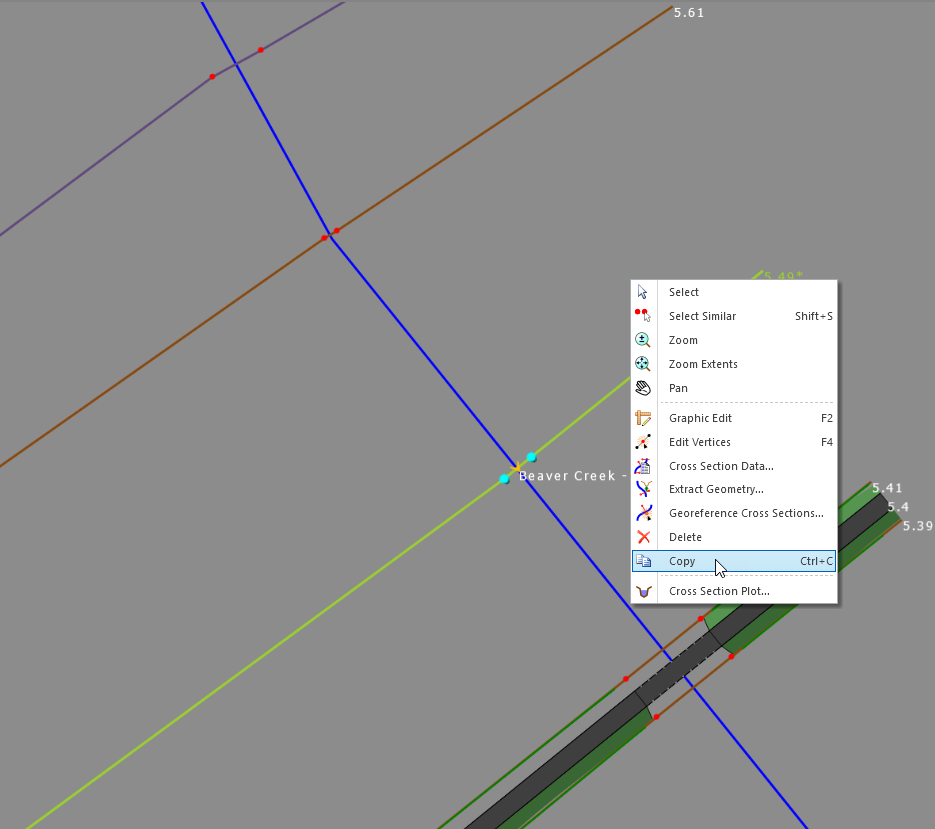Click the Zoom magnifier icon

point(643,340)
